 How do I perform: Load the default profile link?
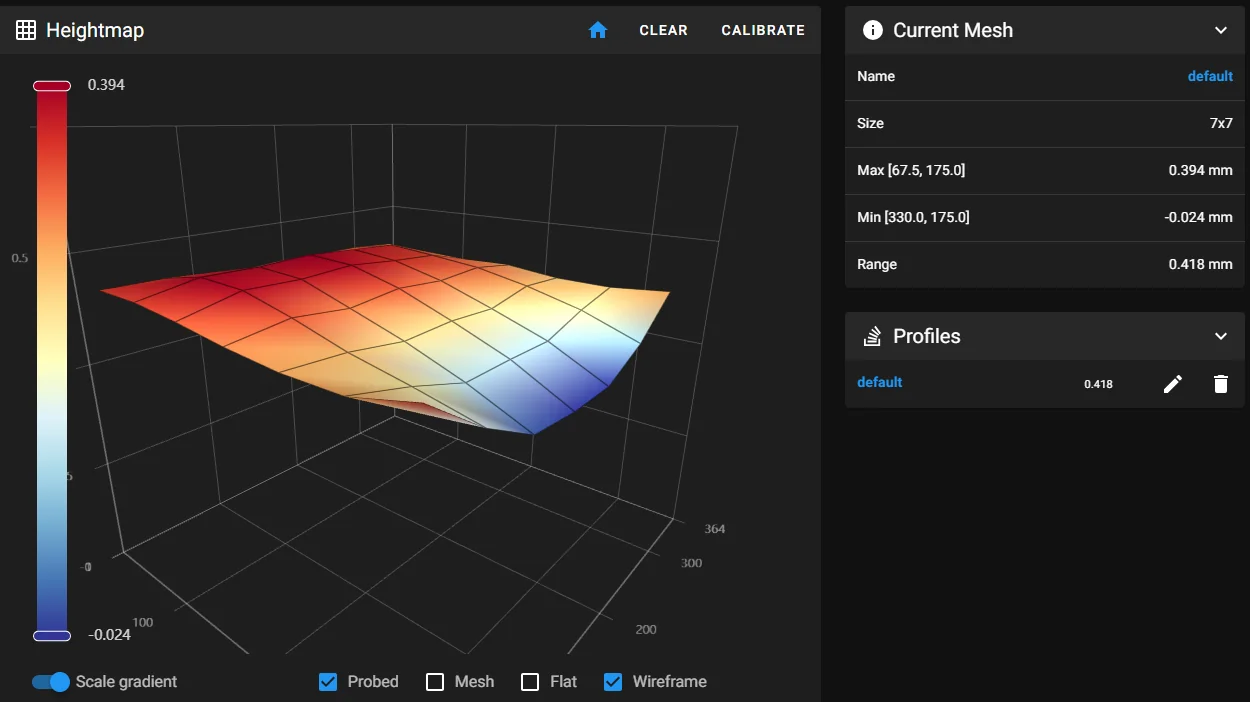tap(880, 382)
